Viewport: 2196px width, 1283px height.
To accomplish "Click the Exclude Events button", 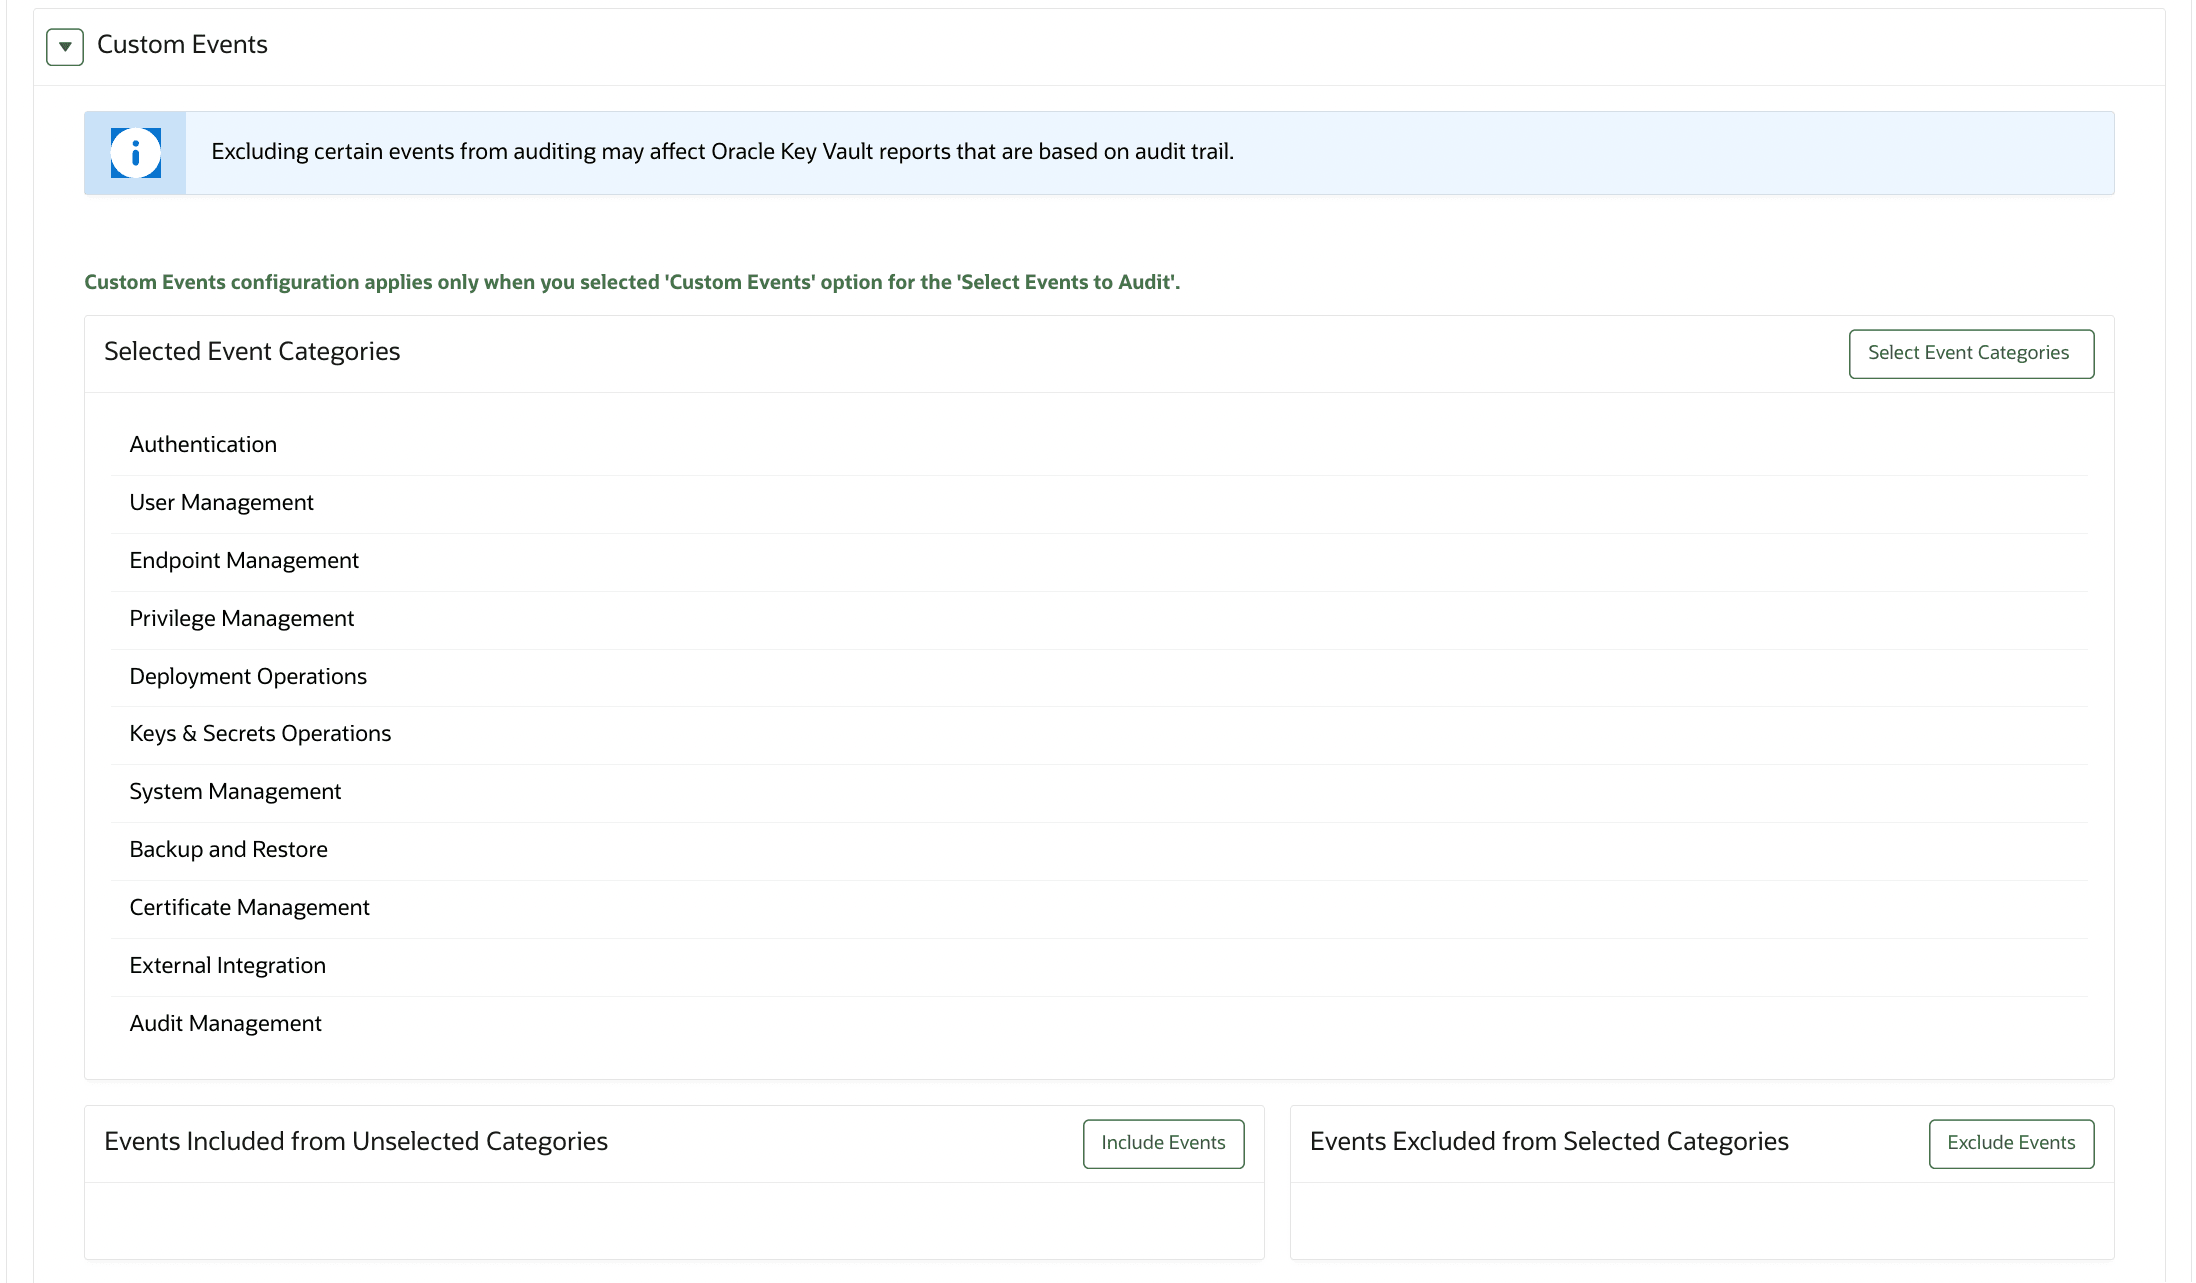I will (2011, 1143).
